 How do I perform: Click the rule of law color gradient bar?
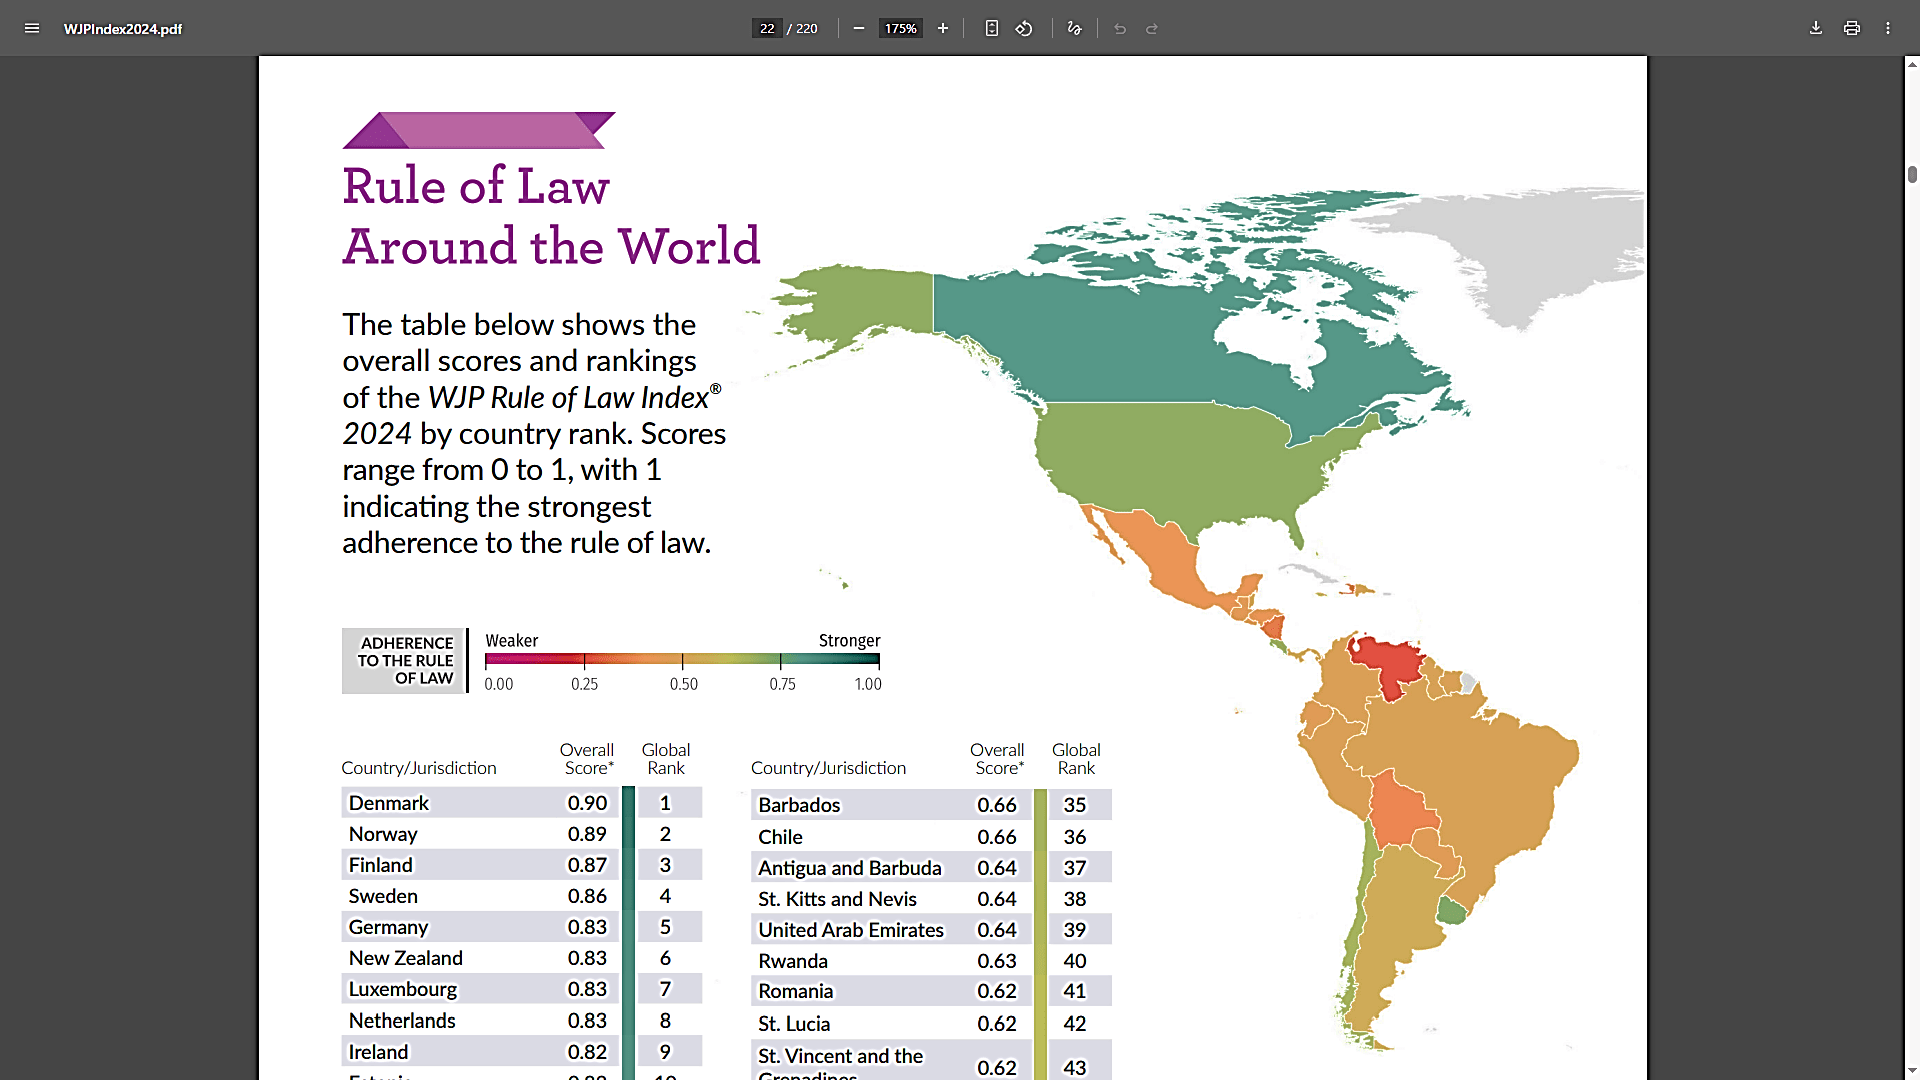pos(682,660)
